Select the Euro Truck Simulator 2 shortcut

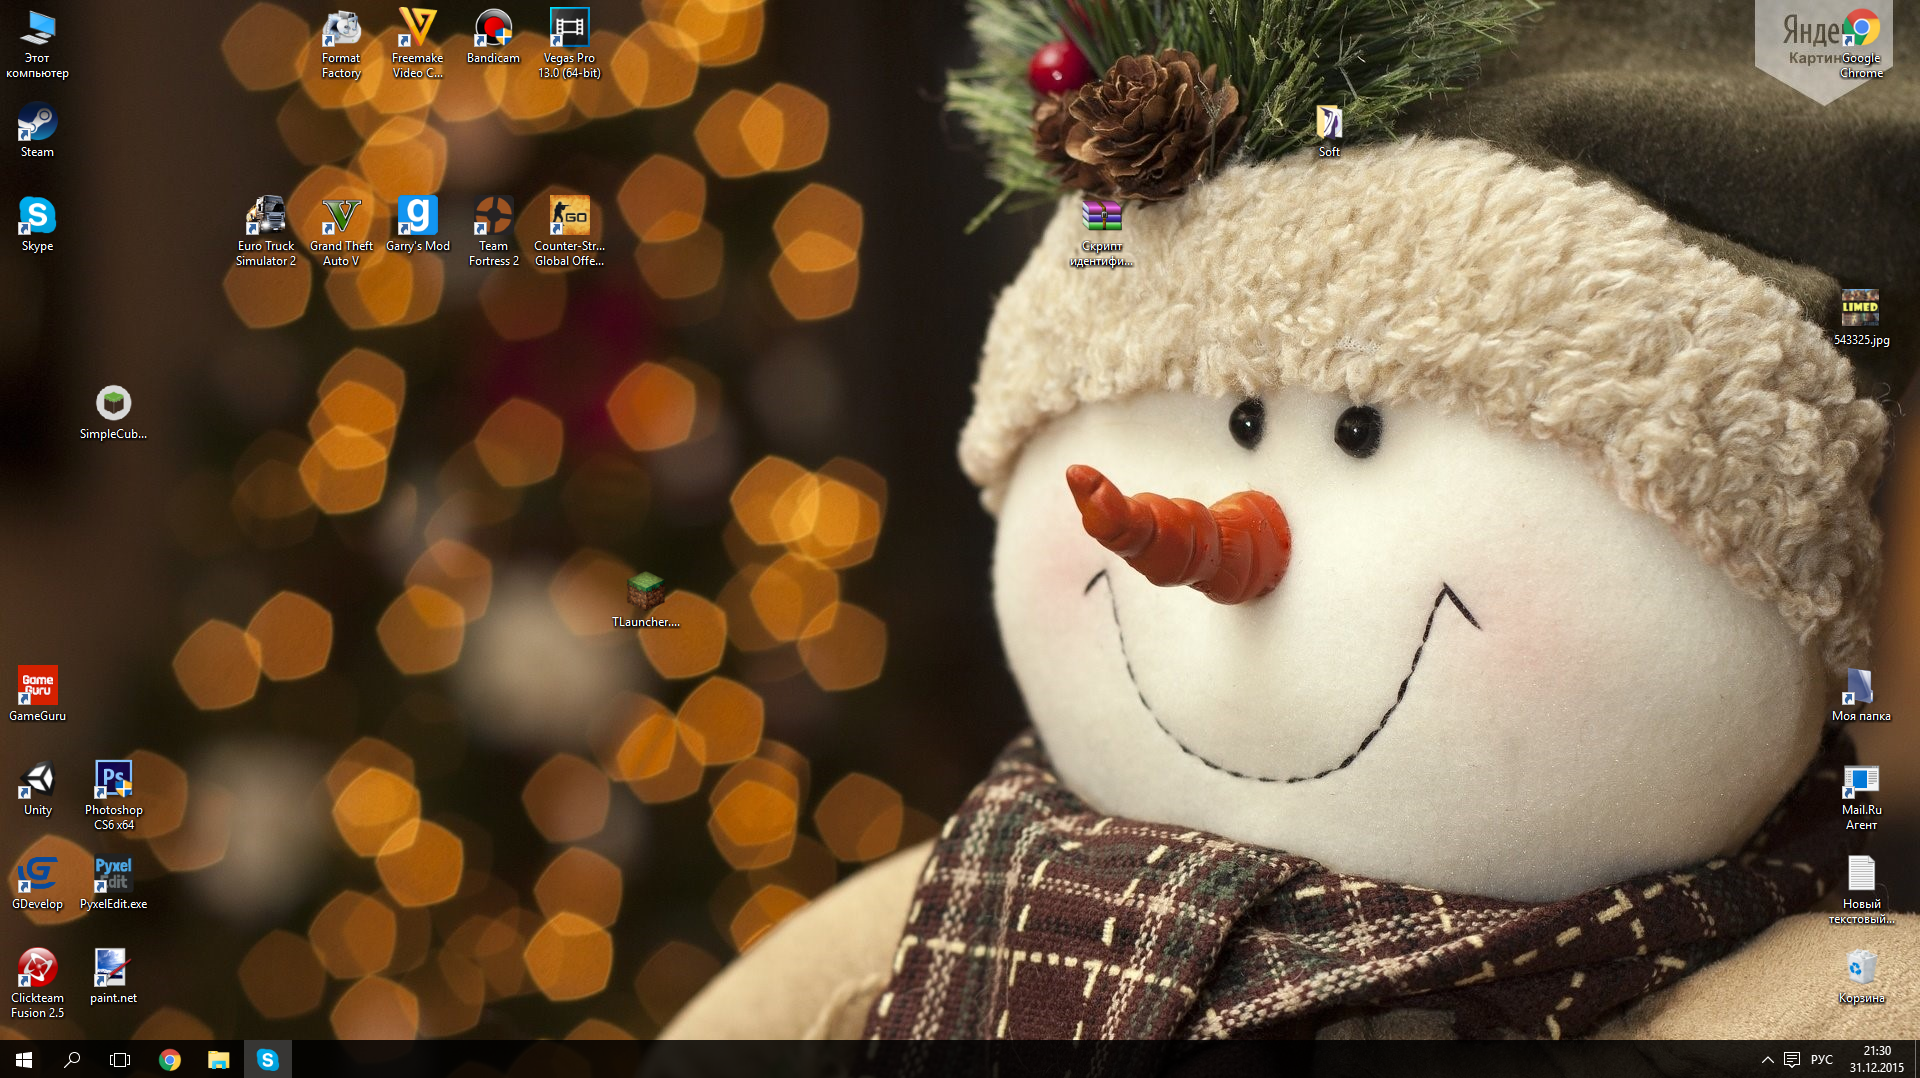265,232
